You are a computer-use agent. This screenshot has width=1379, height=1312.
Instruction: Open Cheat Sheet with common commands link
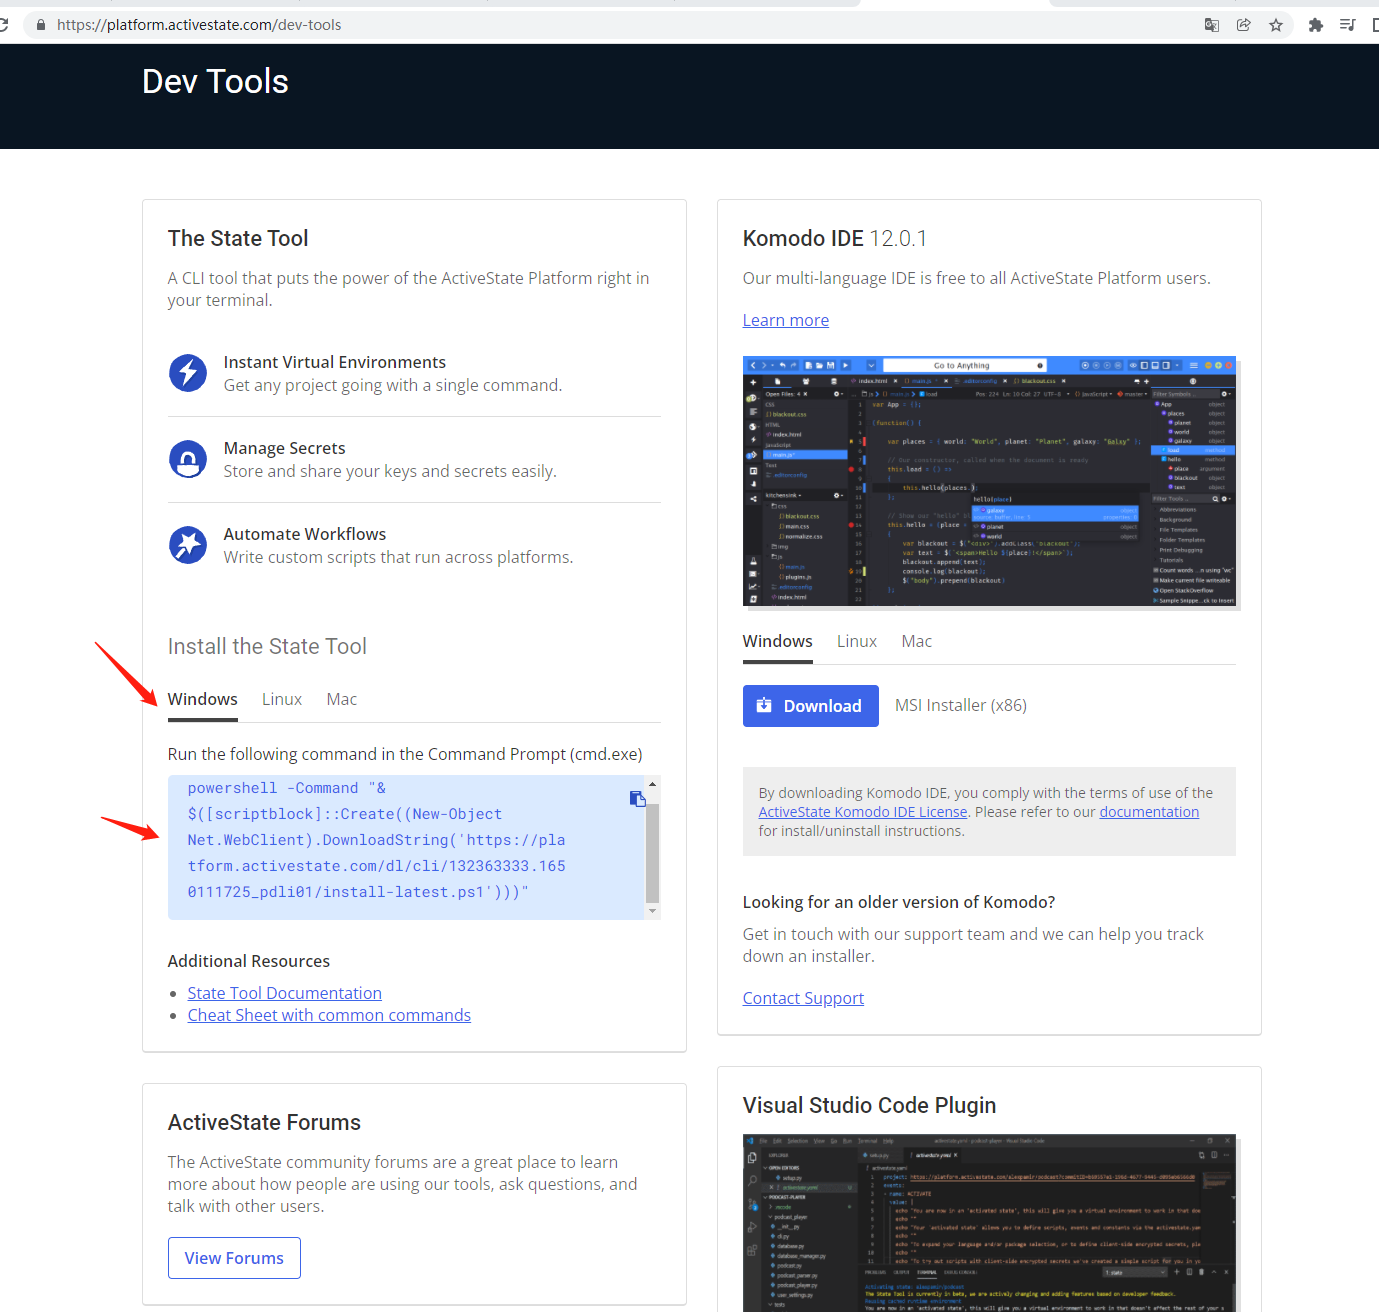[329, 1015]
